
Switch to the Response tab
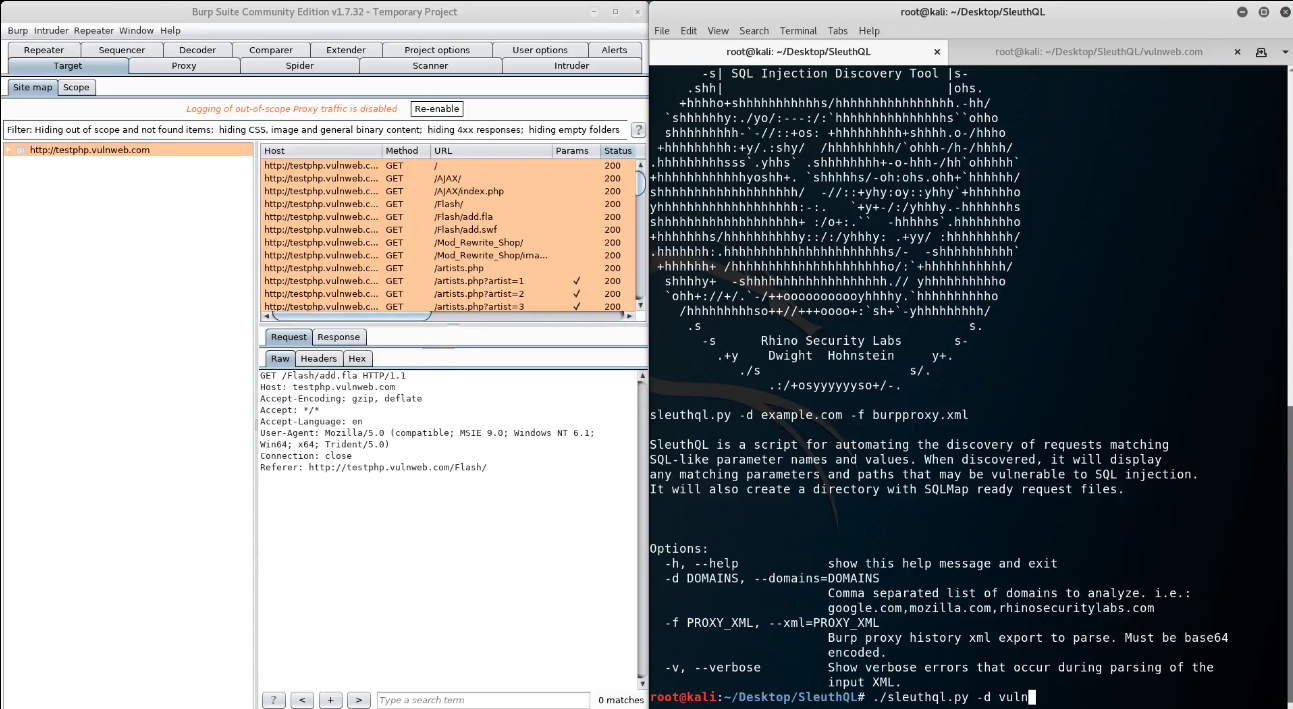point(338,337)
